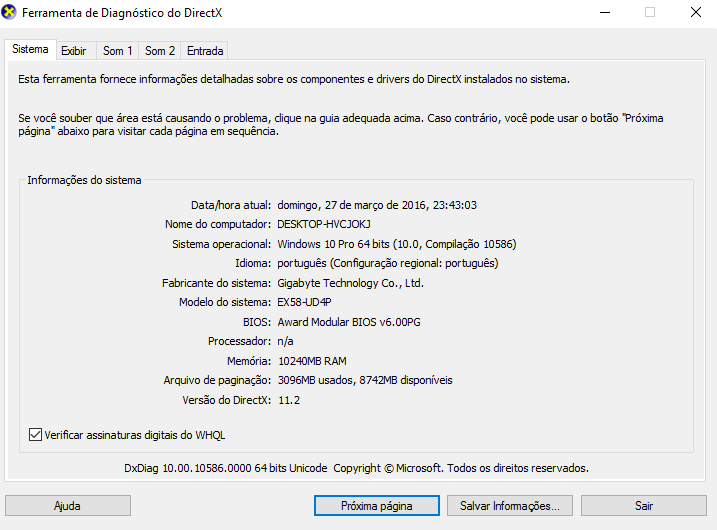717x530 pixels.
Task: Click the Gigabyte Technology Co., Ltd. value
Action: pos(350,283)
